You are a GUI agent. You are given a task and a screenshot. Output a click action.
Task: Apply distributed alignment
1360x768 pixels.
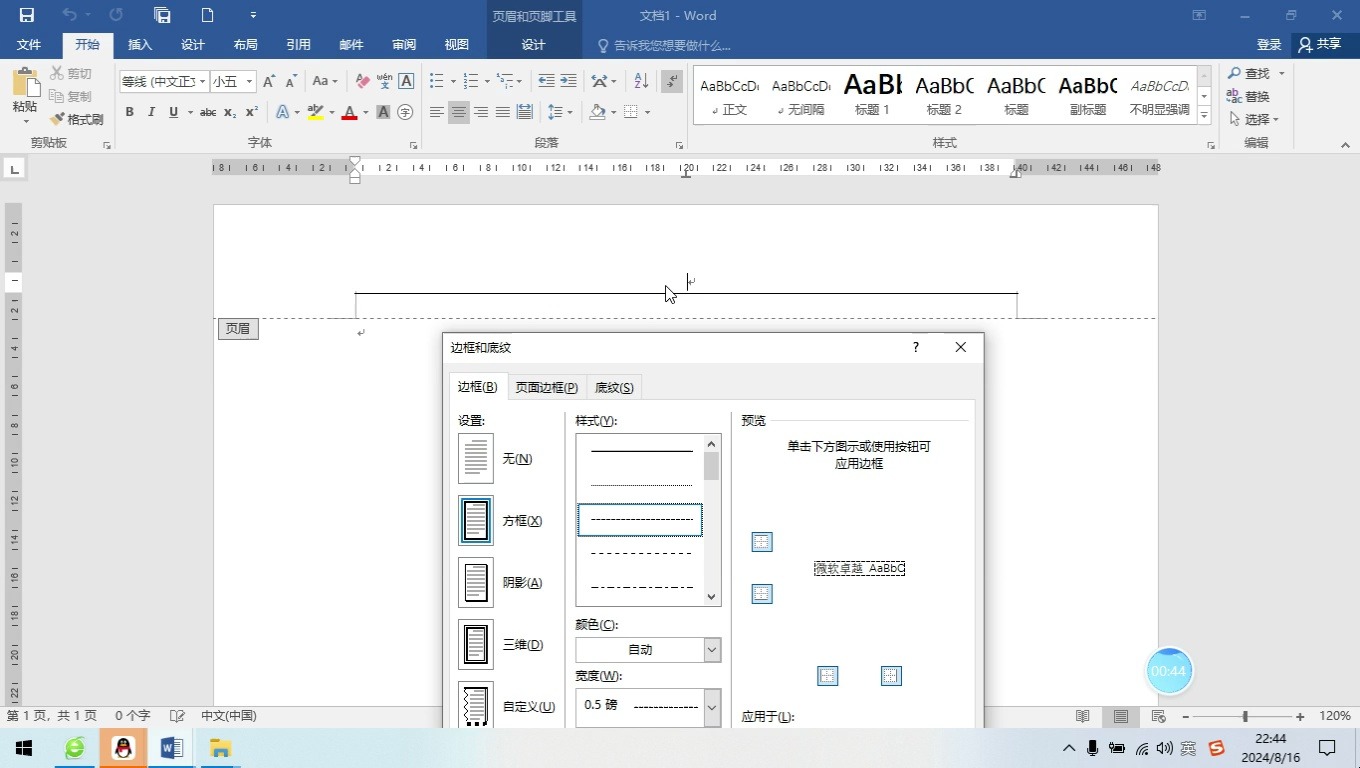[524, 112]
